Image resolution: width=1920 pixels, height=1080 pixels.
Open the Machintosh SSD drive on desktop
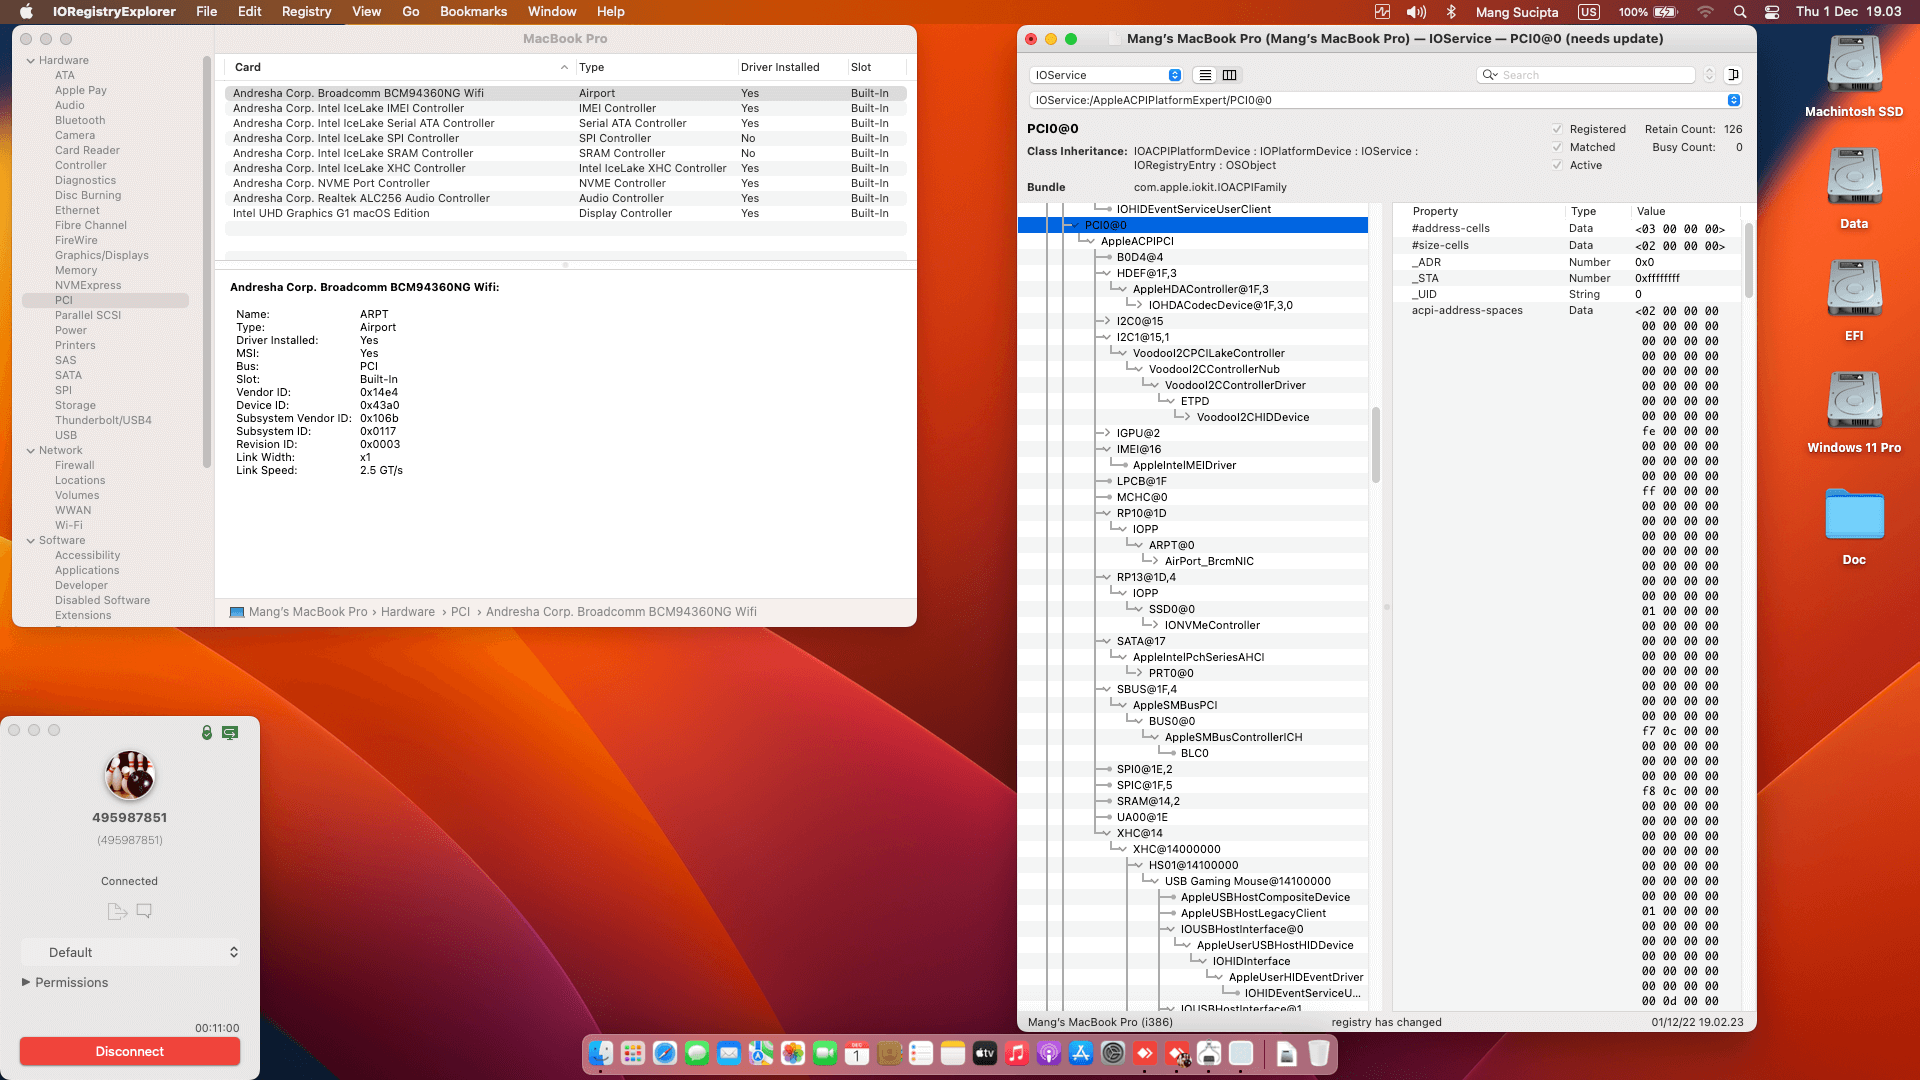pyautogui.click(x=1854, y=66)
